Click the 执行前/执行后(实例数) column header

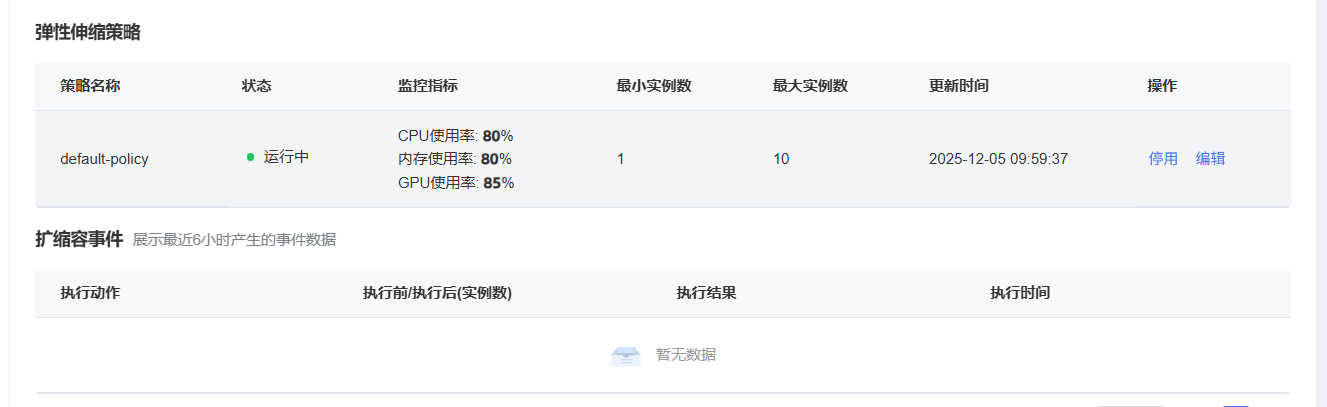coord(437,293)
